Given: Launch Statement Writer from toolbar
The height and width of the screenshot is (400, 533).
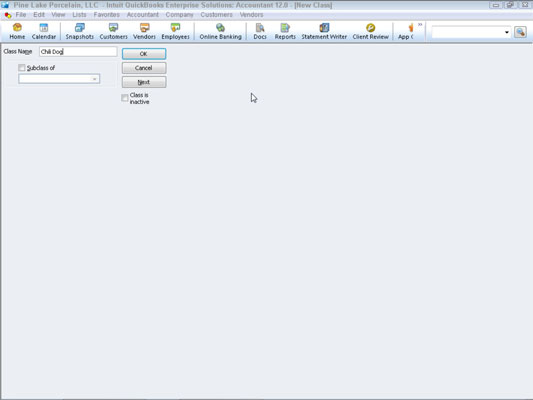Looking at the screenshot, I should (324, 32).
